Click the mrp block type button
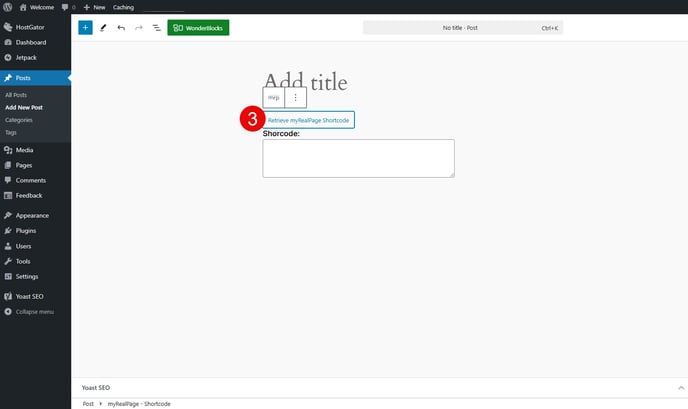Screen dimensions: 688x409 coord(273,97)
